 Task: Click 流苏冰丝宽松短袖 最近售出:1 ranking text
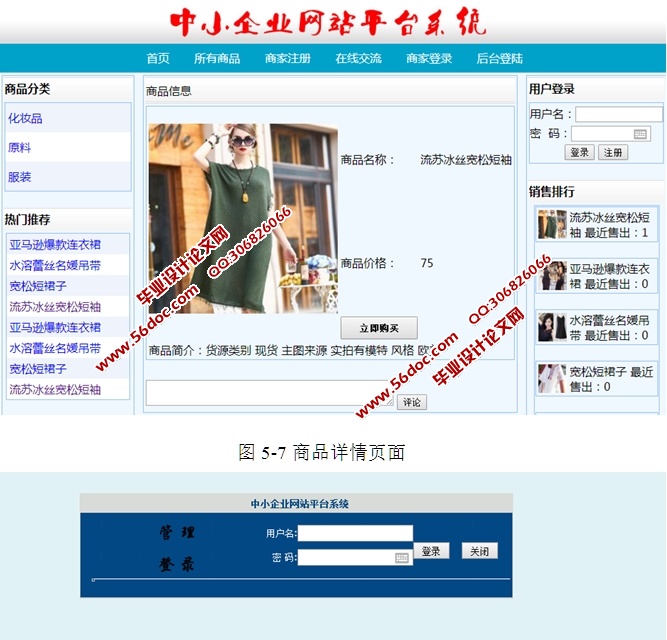610,225
